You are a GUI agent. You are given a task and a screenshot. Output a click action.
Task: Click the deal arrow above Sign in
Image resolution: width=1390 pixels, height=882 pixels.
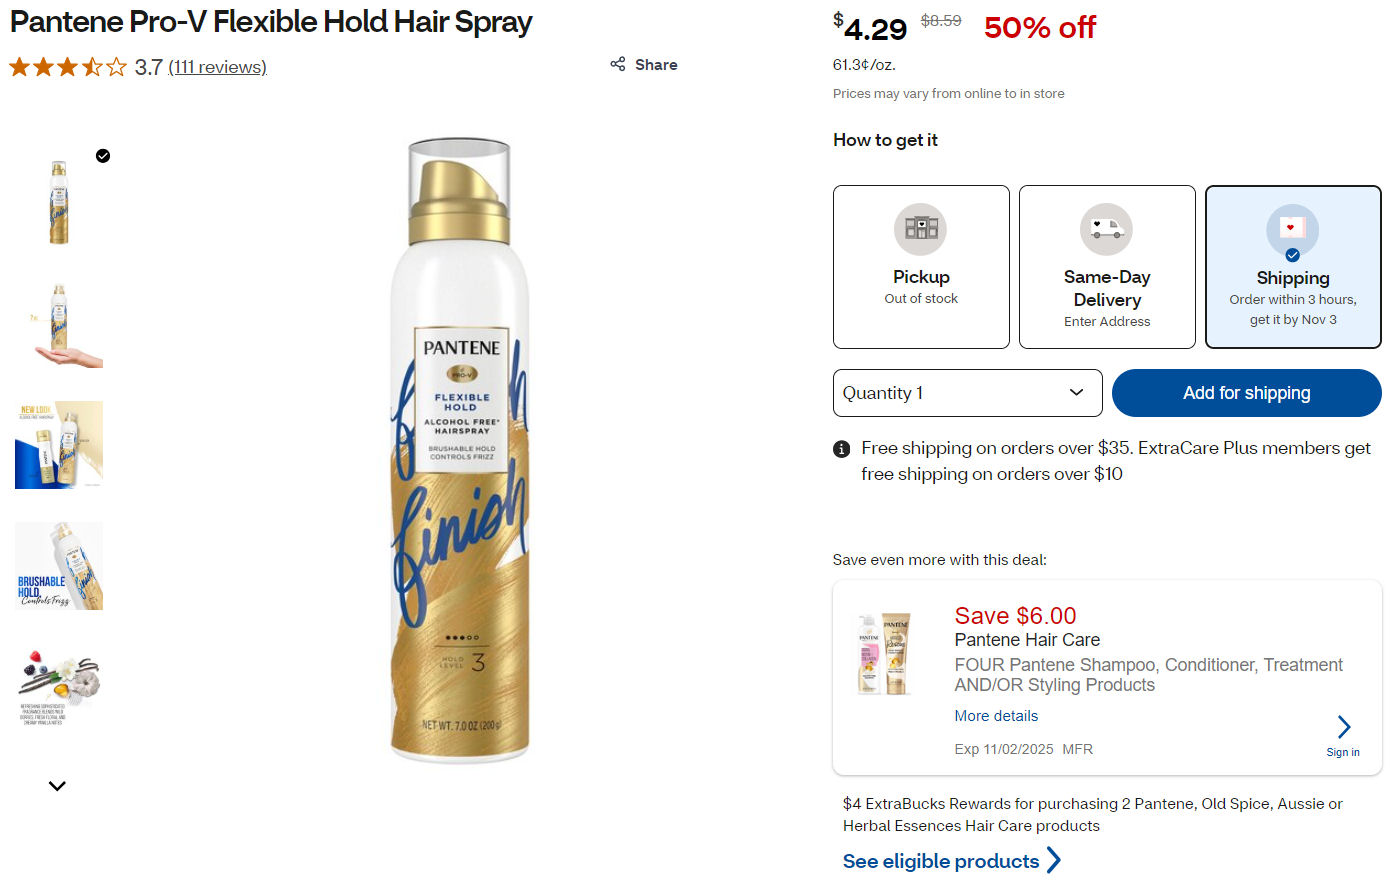pyautogui.click(x=1343, y=726)
